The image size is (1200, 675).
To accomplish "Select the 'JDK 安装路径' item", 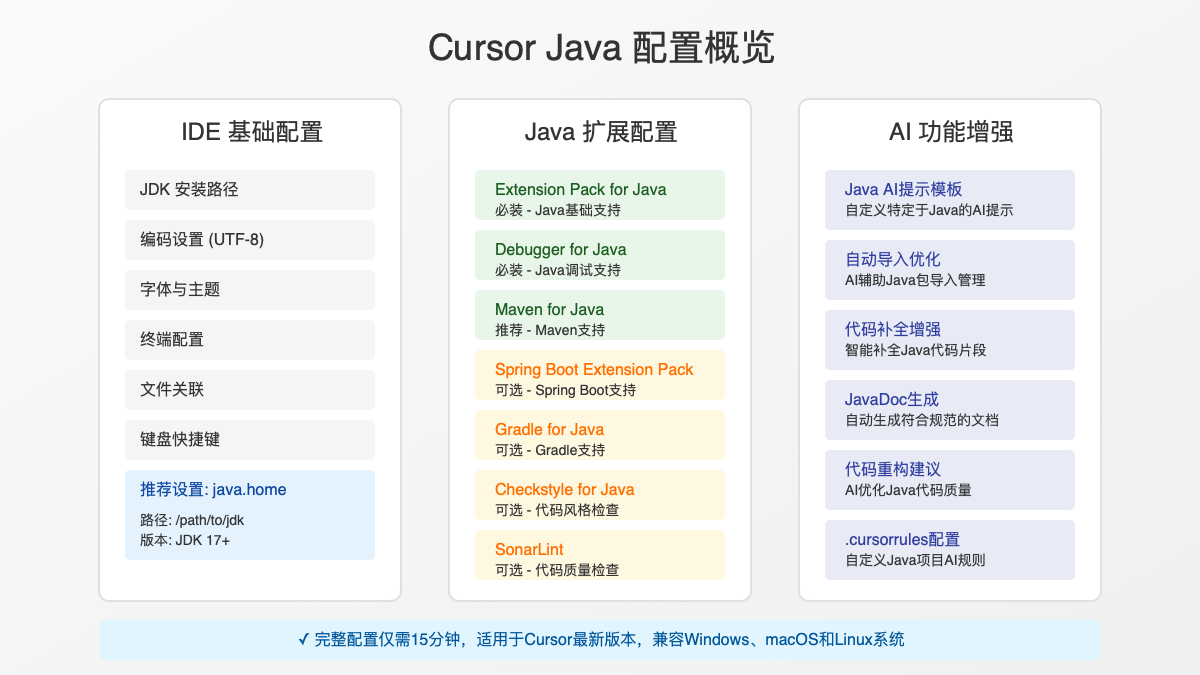I will 250,190.
